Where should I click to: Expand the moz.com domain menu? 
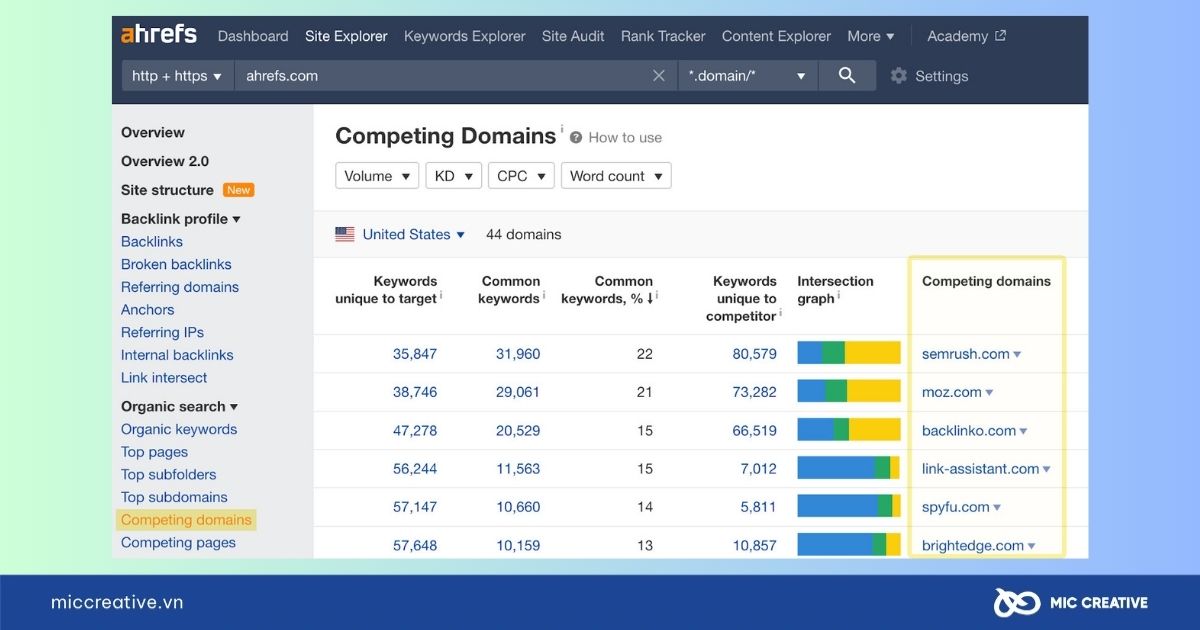[x=989, y=393]
